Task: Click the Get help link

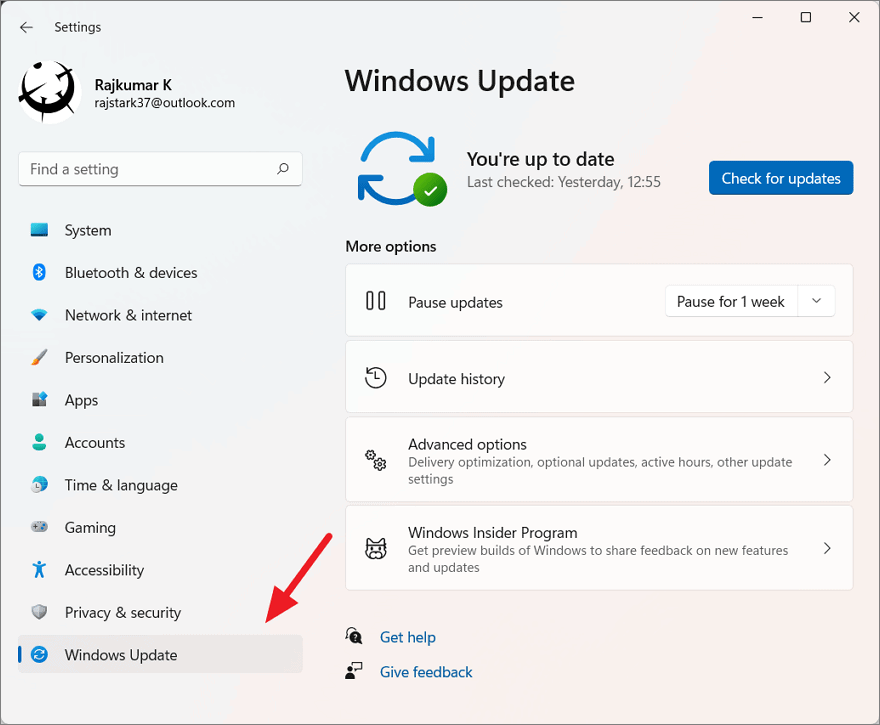Action: [x=407, y=637]
